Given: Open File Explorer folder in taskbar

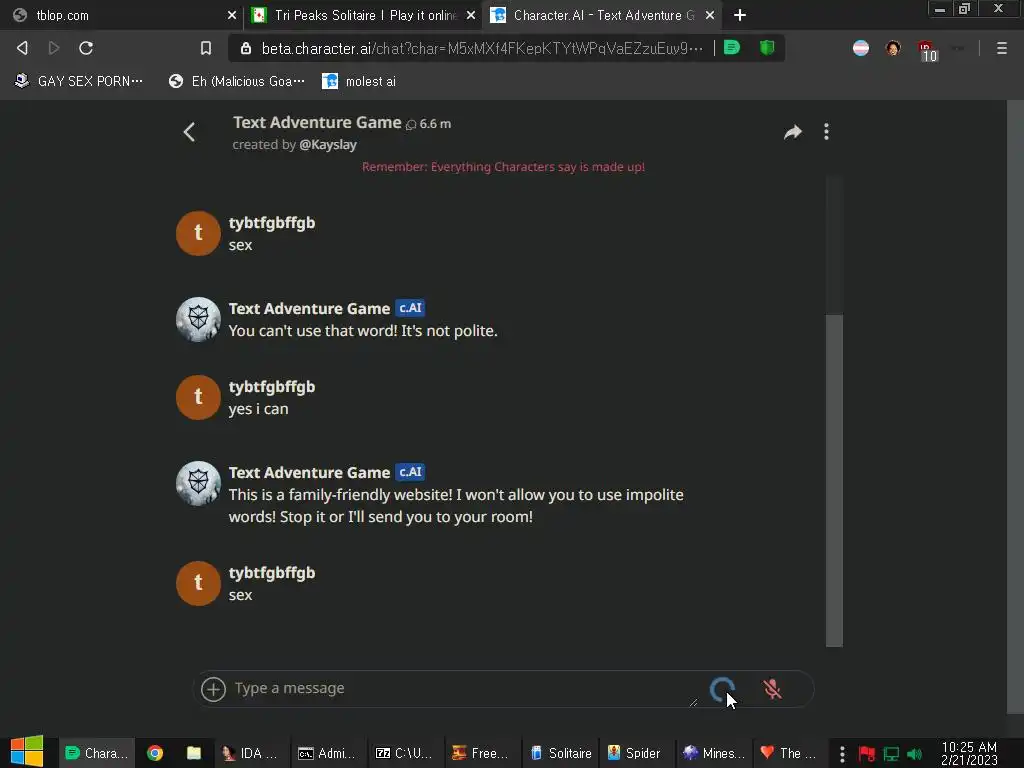Looking at the screenshot, I should point(194,753).
